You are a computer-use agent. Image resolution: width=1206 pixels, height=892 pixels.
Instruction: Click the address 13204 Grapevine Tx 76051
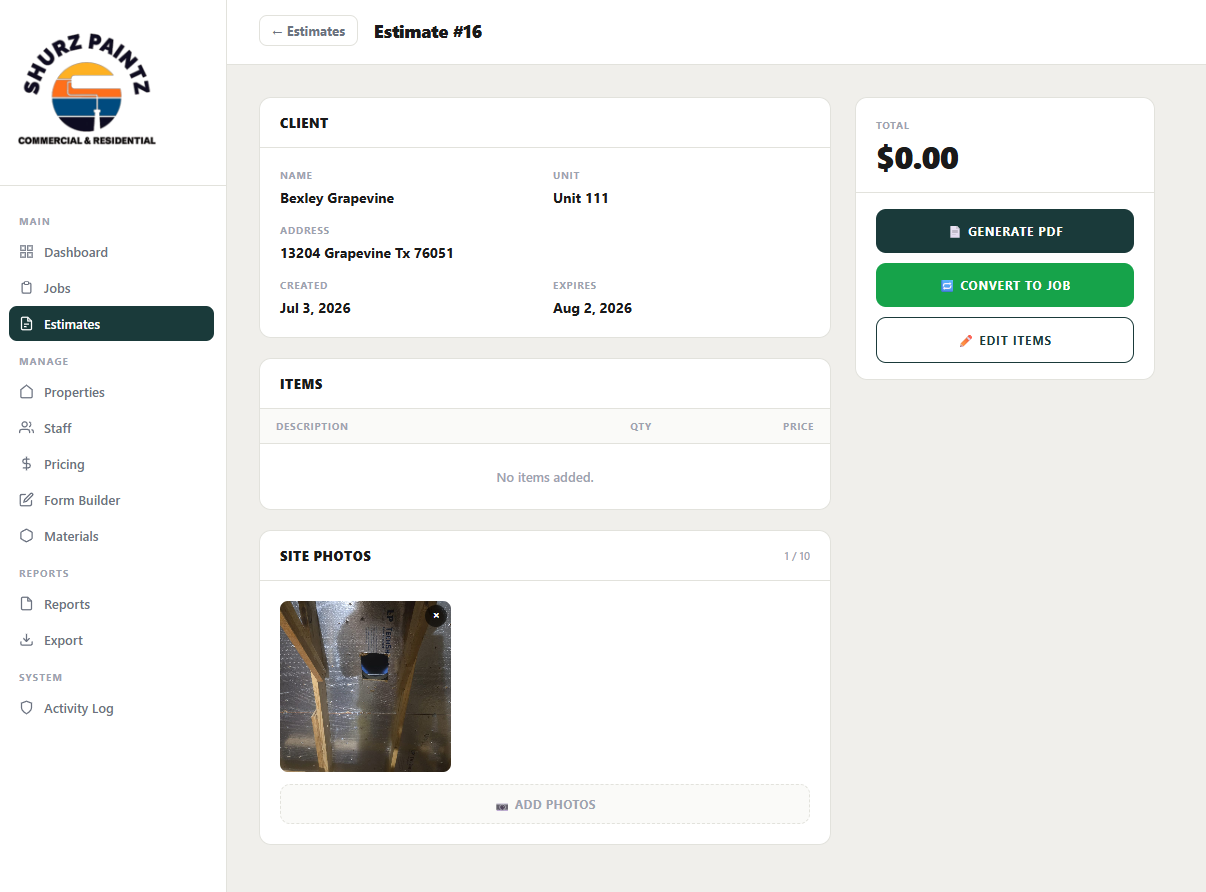tap(367, 253)
